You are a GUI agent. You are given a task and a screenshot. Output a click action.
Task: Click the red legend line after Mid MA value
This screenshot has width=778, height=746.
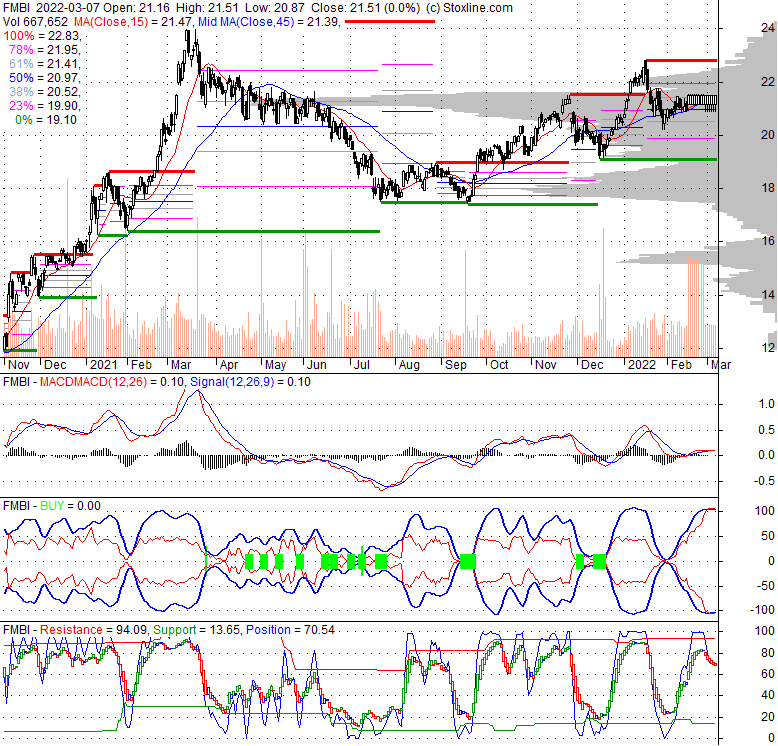[389, 21]
